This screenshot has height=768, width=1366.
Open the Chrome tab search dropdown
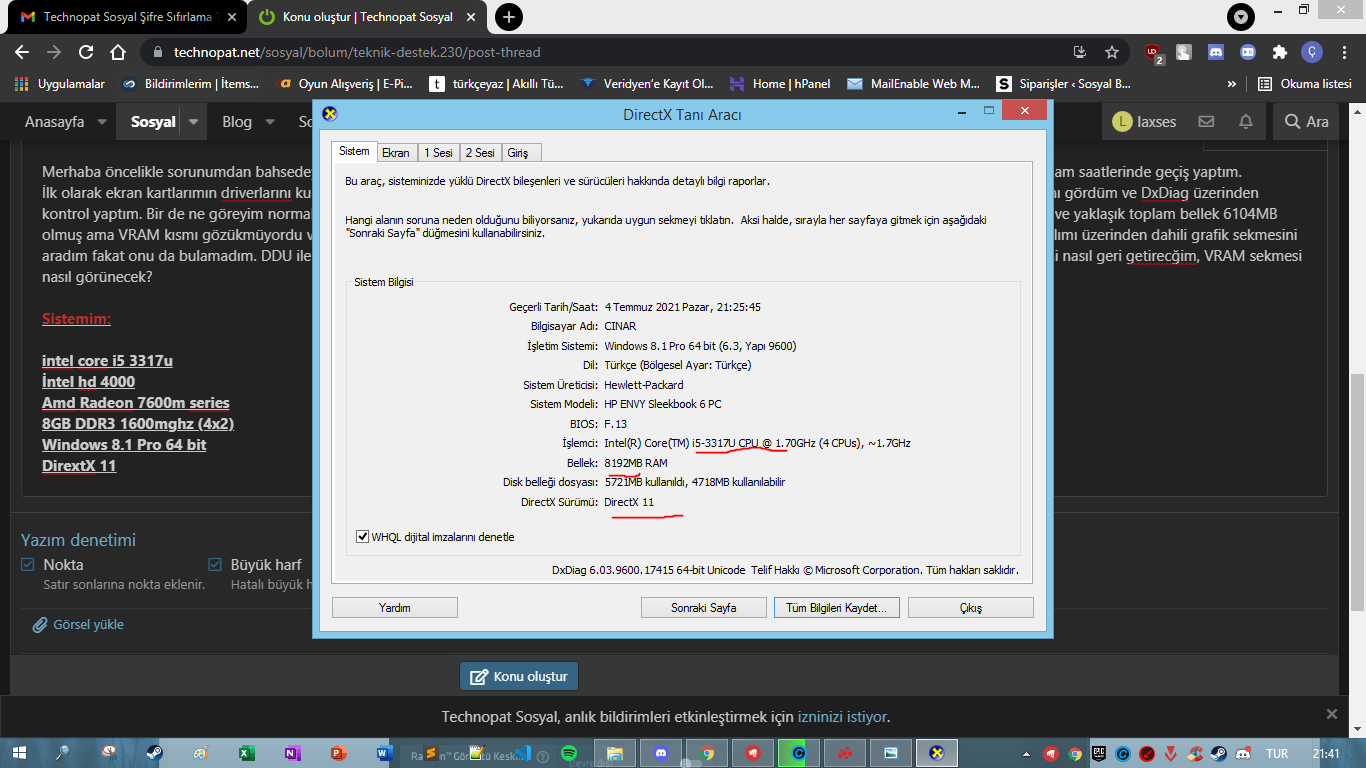point(1241,17)
